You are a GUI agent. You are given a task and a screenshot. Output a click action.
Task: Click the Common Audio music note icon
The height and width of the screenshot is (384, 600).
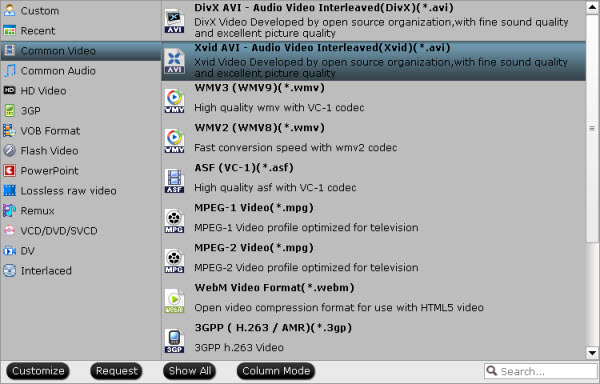[x=9, y=71]
